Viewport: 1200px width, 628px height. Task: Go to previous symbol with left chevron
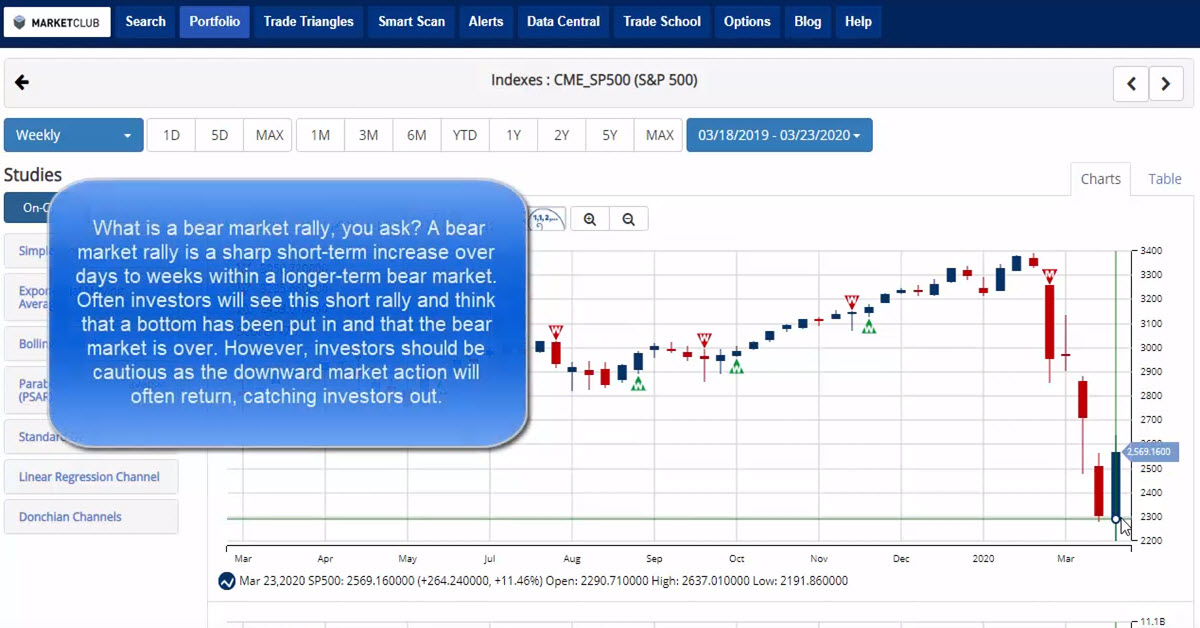point(1131,84)
